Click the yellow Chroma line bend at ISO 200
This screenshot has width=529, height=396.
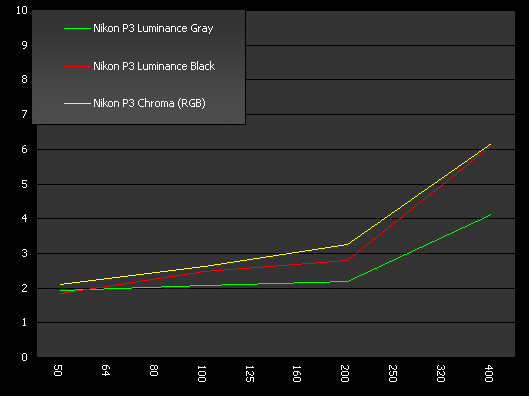(348, 244)
